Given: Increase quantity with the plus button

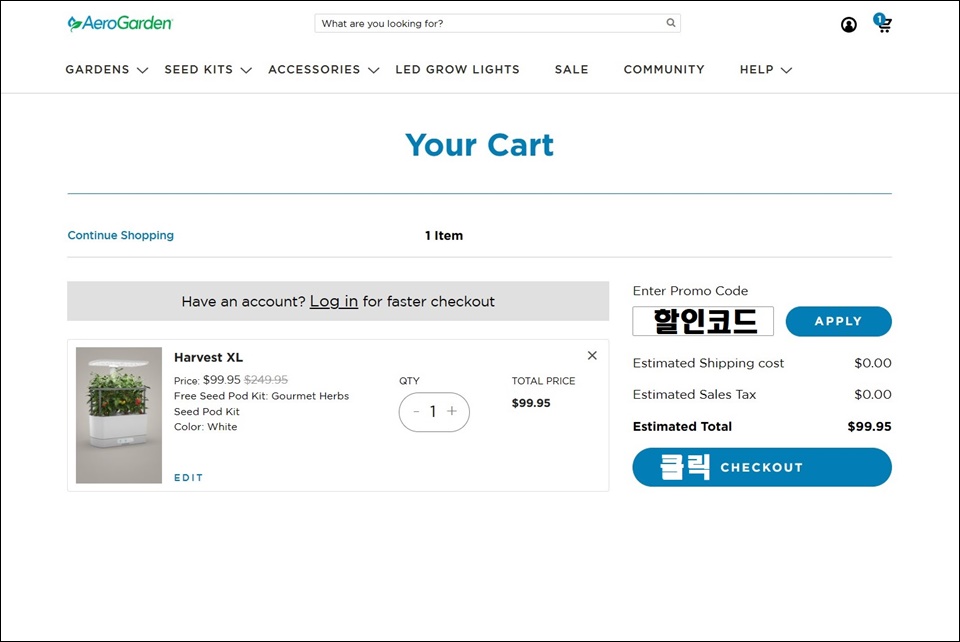Looking at the screenshot, I should pos(452,411).
